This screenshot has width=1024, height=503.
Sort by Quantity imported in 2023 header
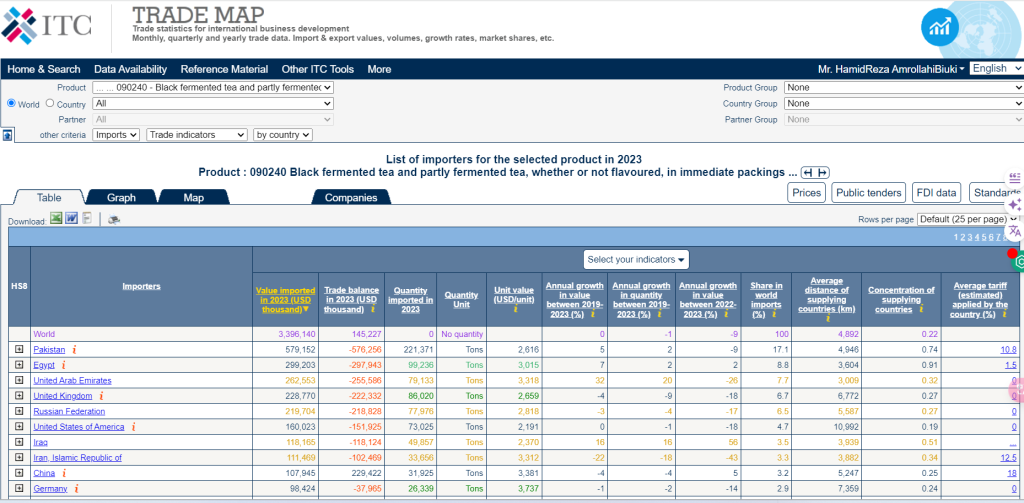tap(411, 300)
